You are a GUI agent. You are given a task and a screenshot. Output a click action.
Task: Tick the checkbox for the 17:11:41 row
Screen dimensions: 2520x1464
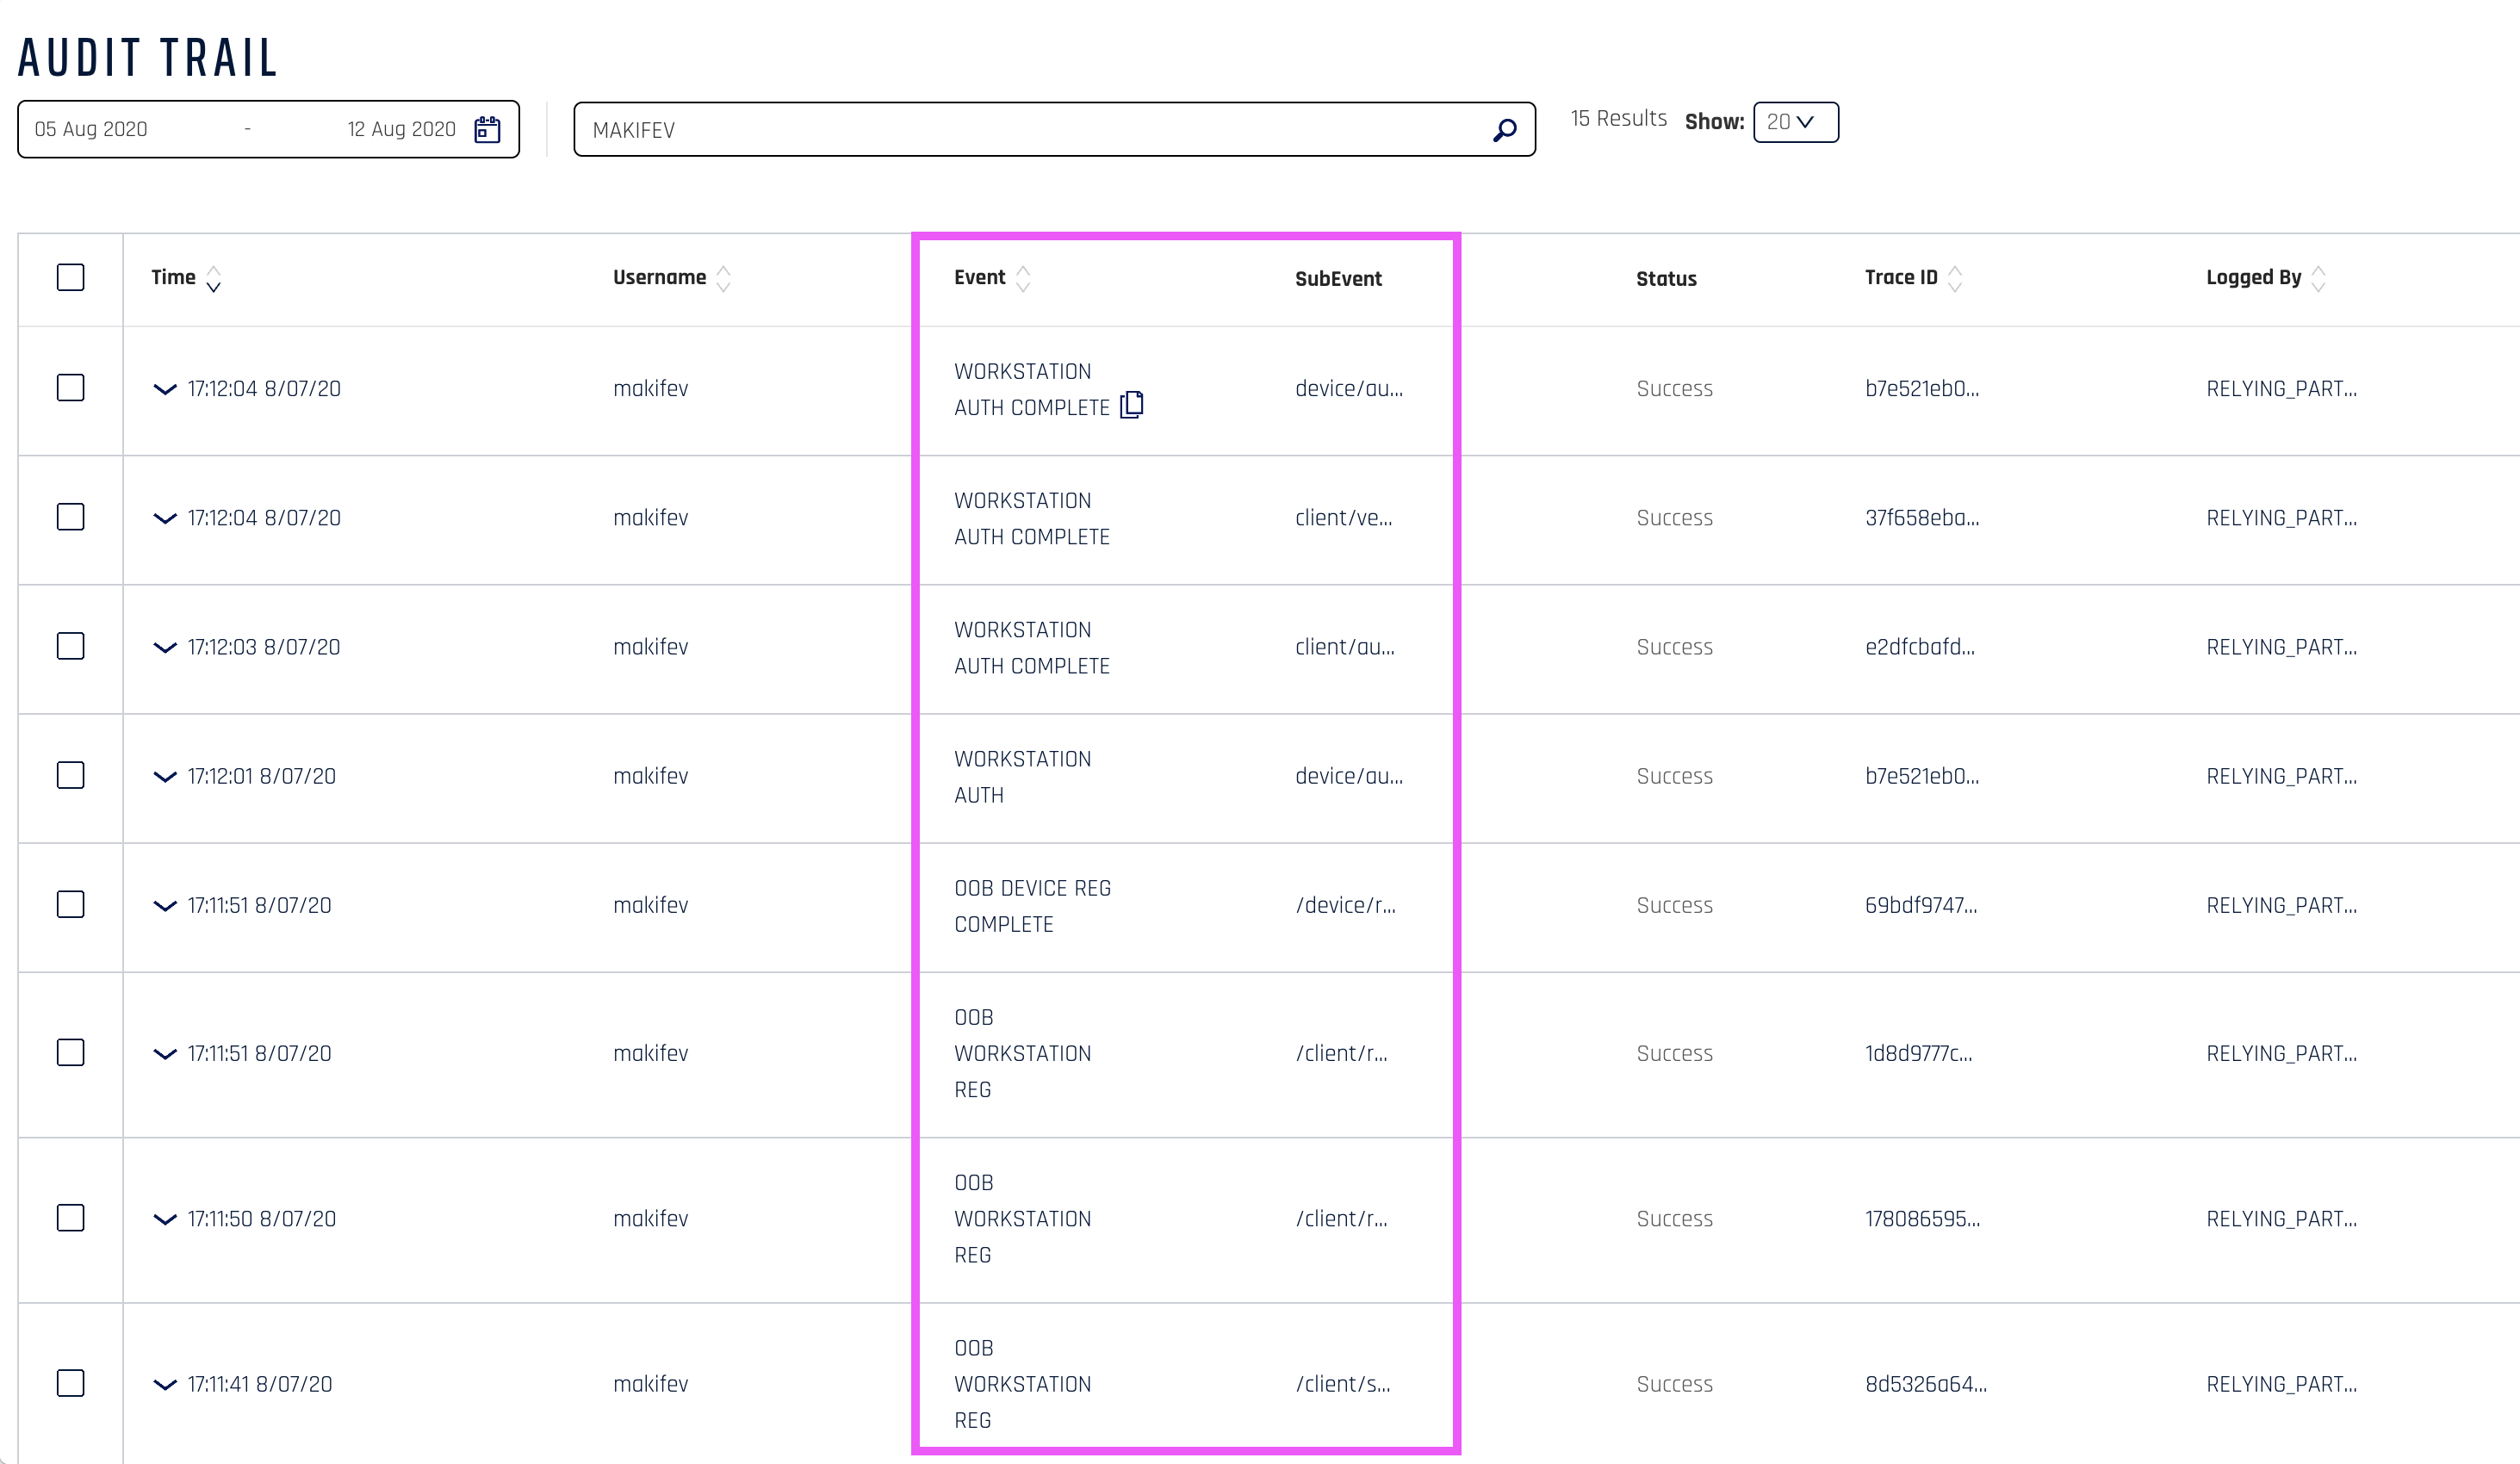click(x=70, y=1383)
